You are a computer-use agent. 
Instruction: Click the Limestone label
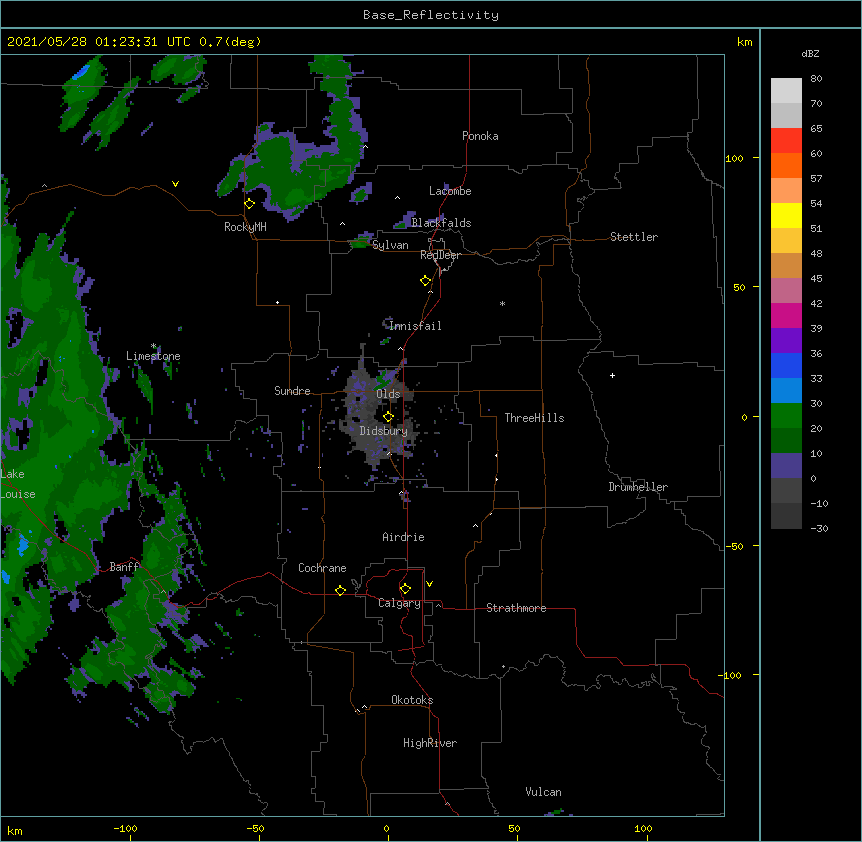153,356
